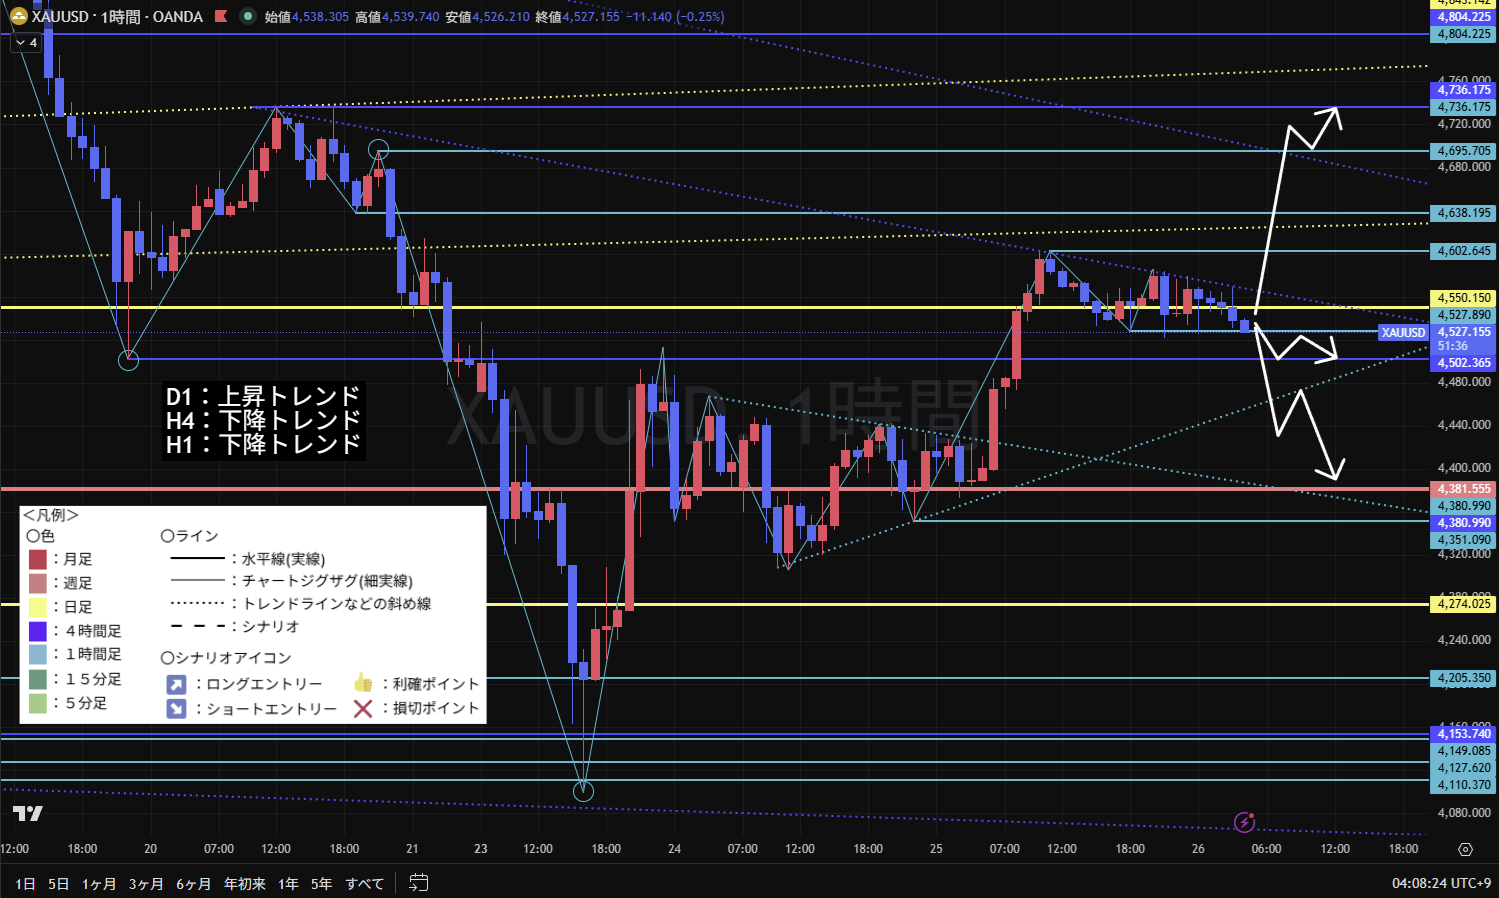
Task: Open chart settings hexagon icon
Action: [1465, 849]
